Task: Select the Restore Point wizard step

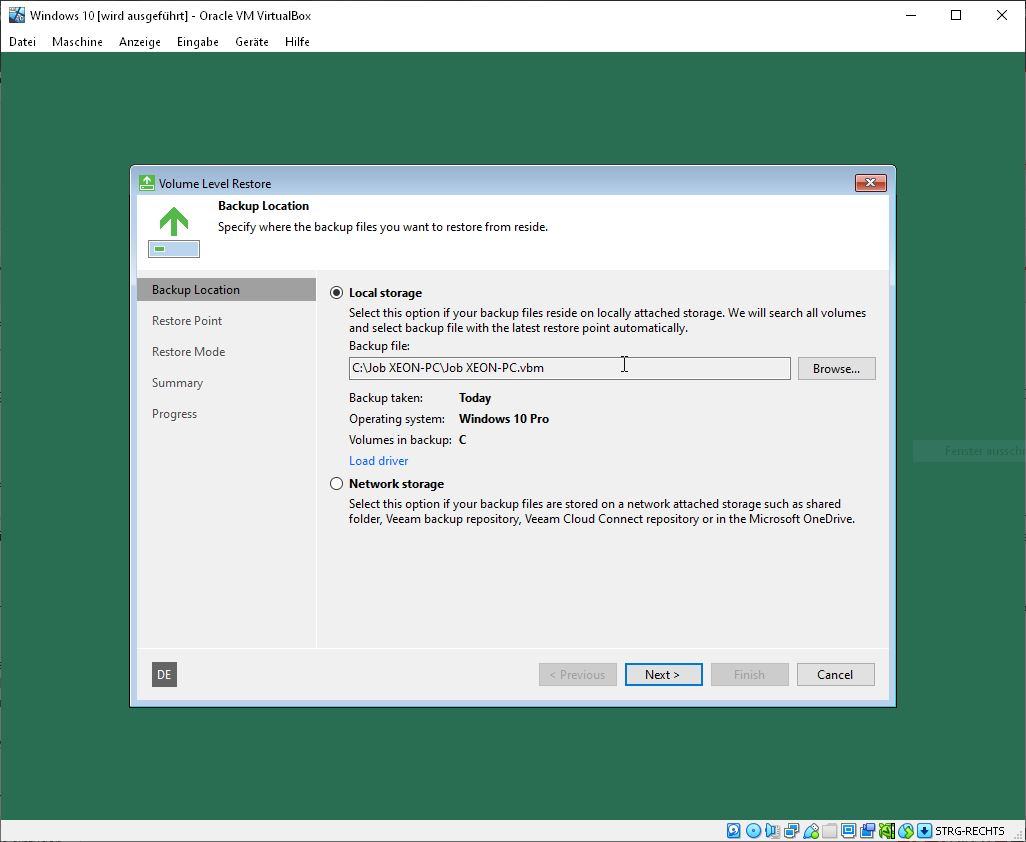Action: (x=187, y=321)
